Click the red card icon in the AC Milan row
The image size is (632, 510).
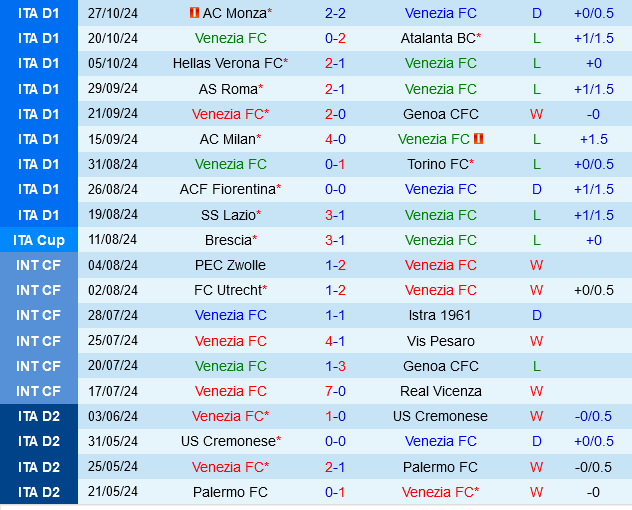479,139
